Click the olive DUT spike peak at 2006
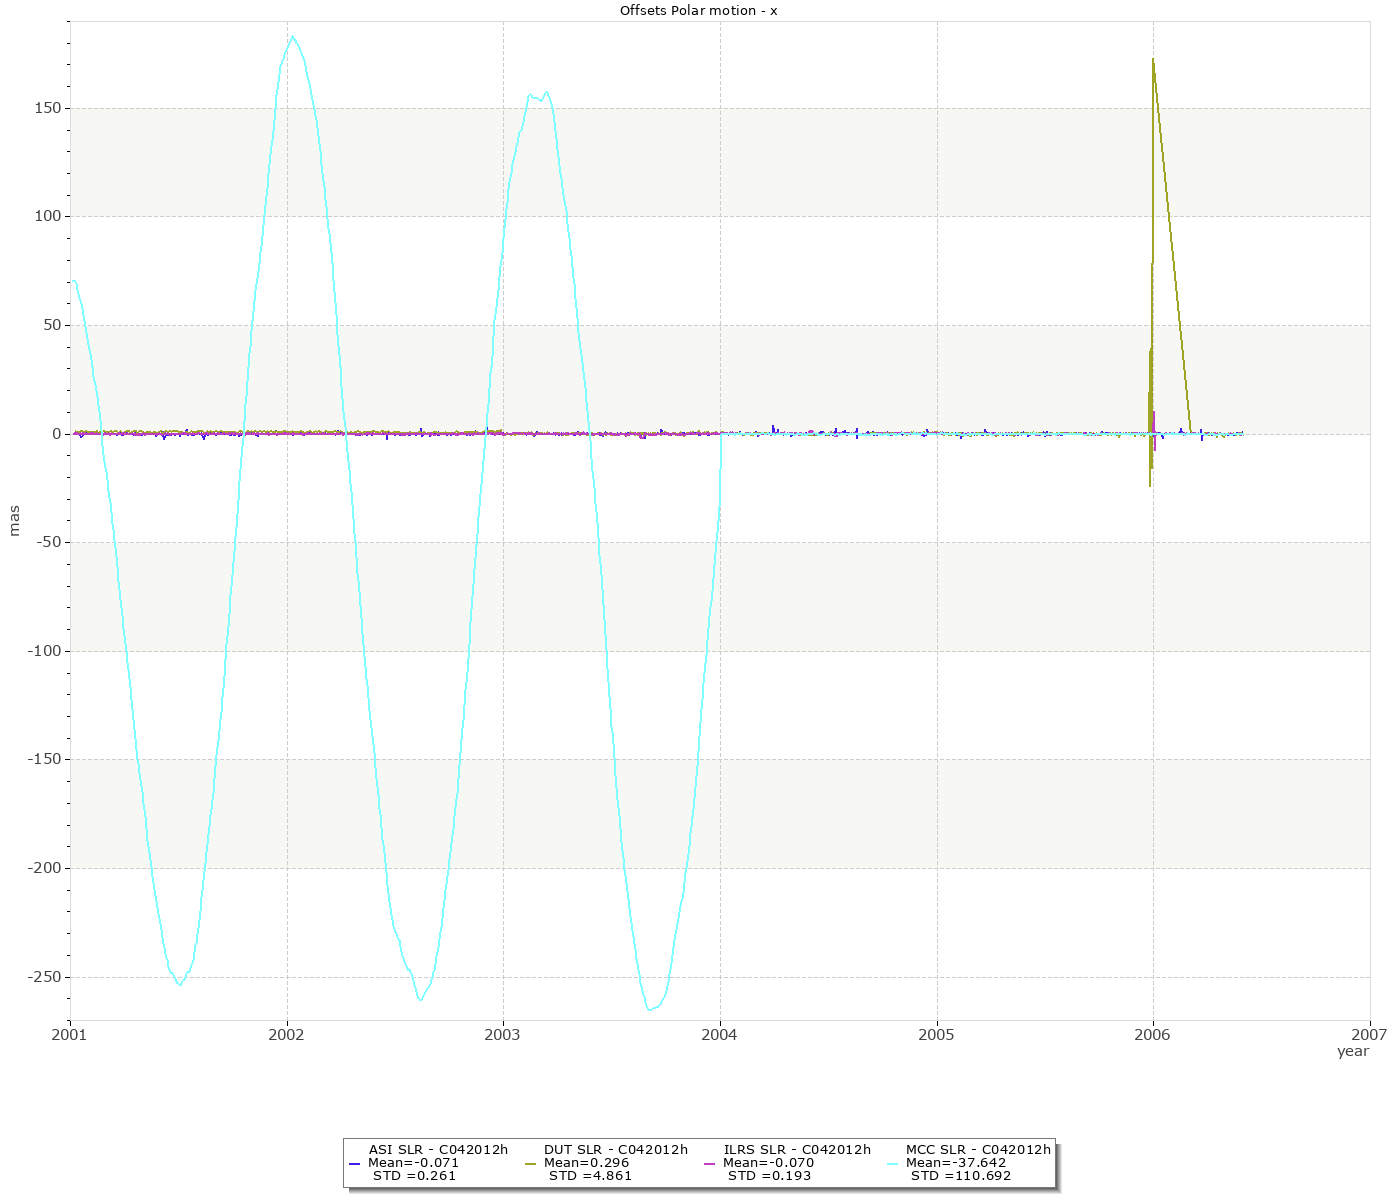This screenshot has width=1400, height=1200. (1153, 60)
